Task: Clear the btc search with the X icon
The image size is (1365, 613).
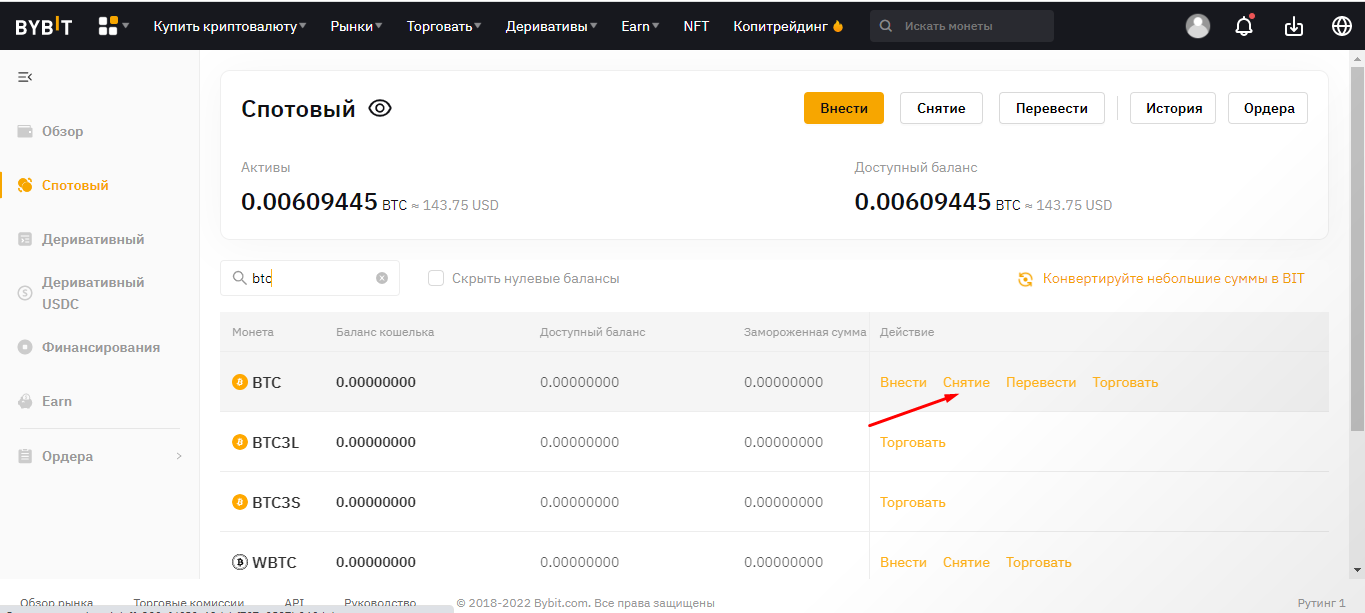Action: (382, 278)
